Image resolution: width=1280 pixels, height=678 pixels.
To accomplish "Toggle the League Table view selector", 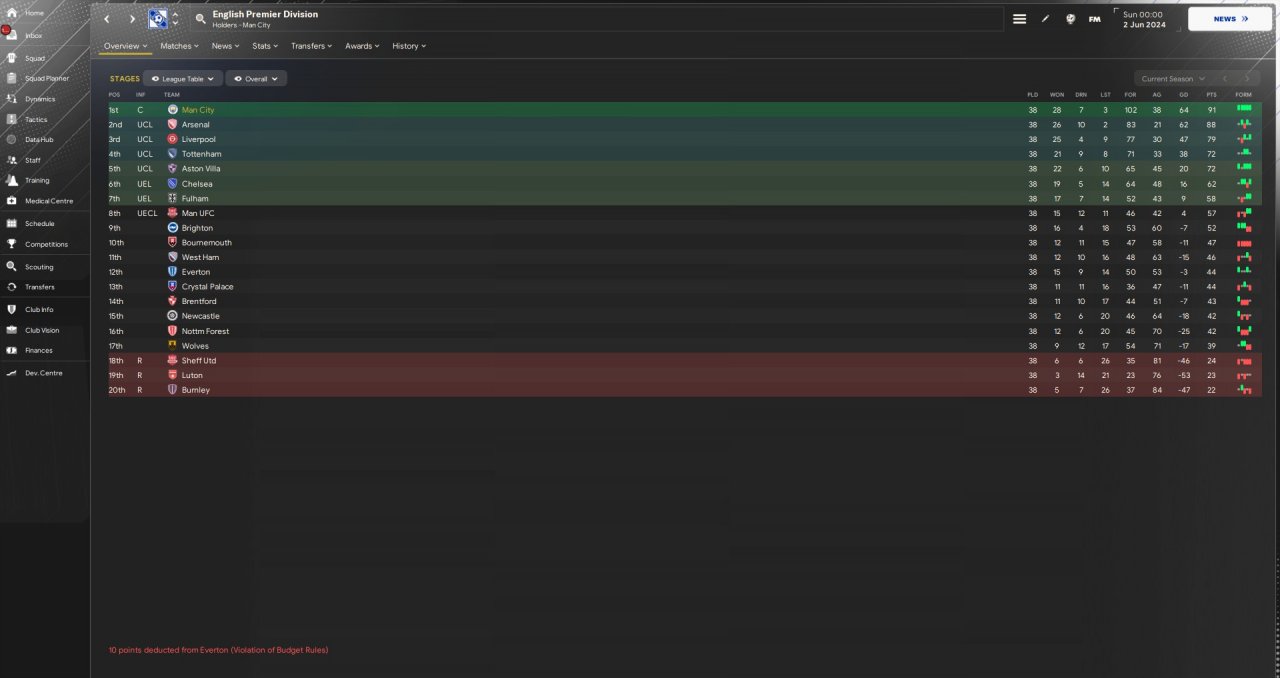I will pos(183,78).
